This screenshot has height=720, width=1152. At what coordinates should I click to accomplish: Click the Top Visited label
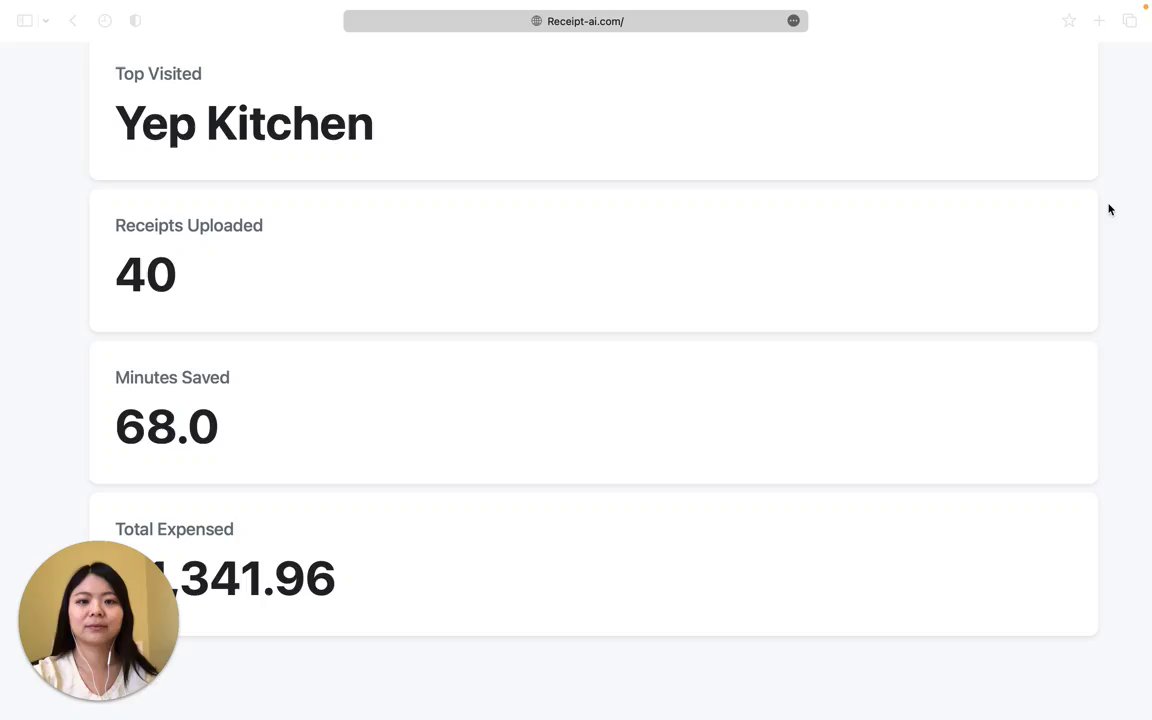[158, 74]
